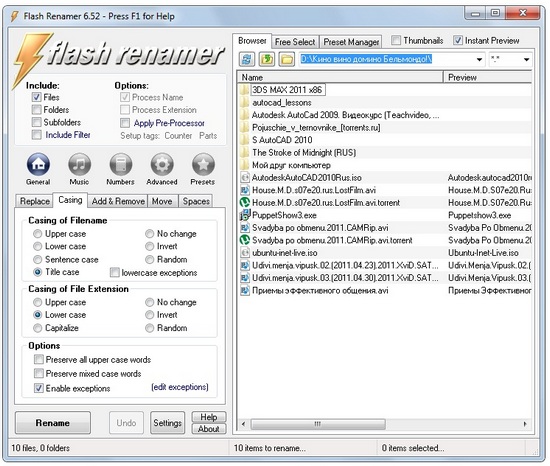
Task: Enable Apply Pre-Processor checkbox
Action: pos(125,123)
